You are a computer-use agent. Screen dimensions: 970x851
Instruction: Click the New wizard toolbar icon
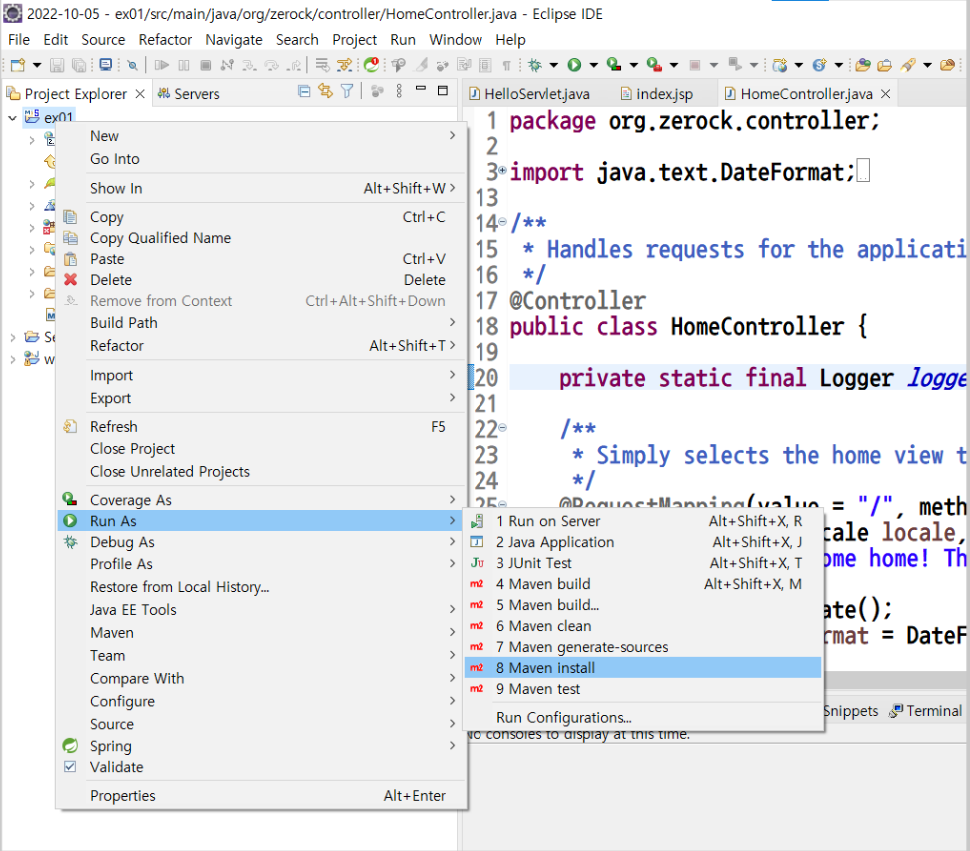point(18,65)
